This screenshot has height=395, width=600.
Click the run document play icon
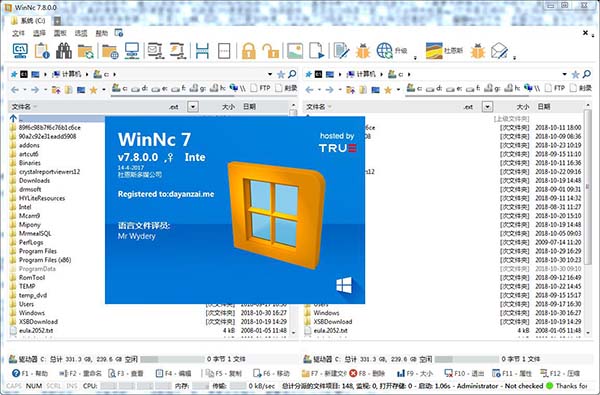tap(317, 51)
